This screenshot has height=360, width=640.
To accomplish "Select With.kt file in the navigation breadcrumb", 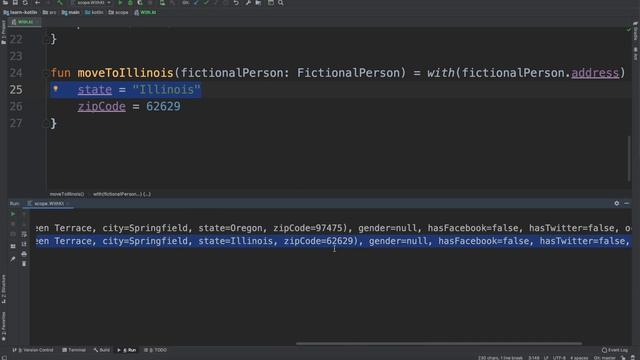I will coord(145,12).
